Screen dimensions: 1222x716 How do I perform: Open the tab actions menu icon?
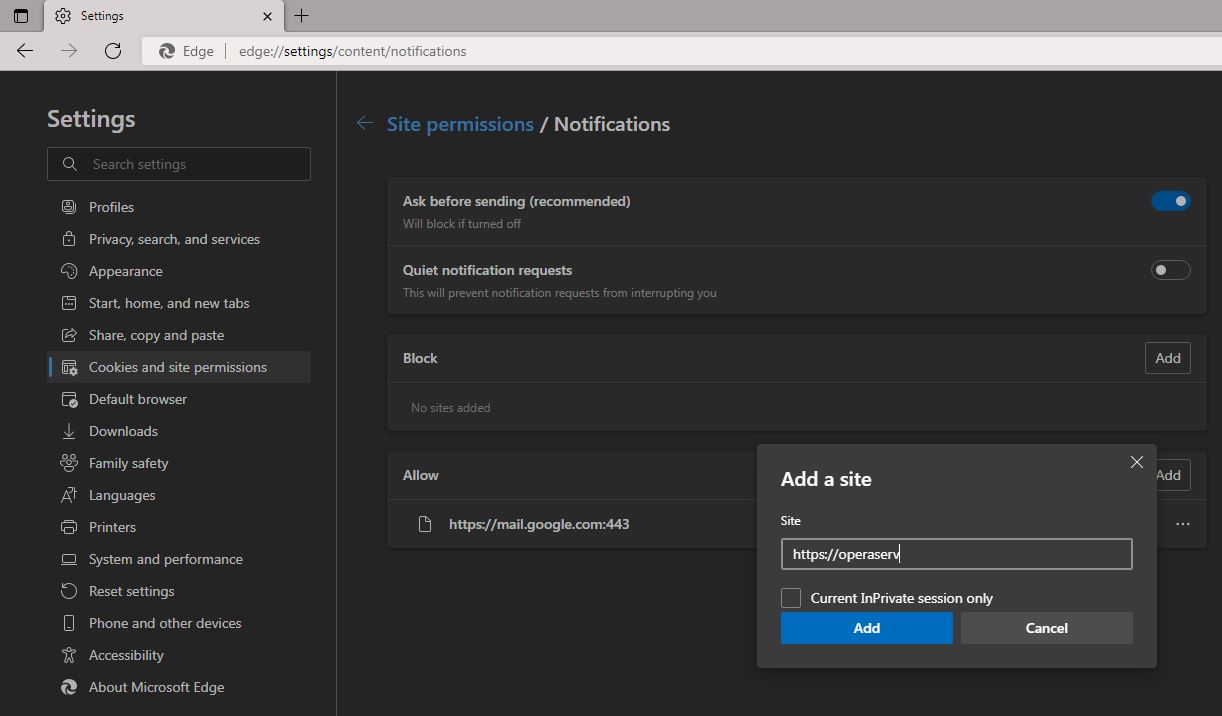(20, 16)
